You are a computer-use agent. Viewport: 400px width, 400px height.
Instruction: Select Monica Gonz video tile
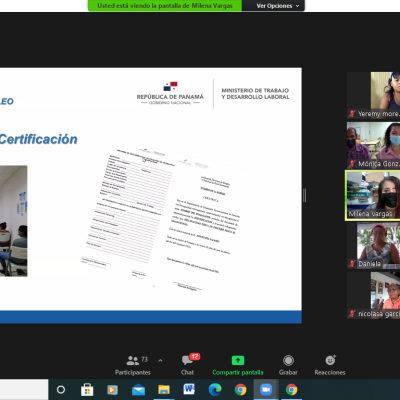[374, 145]
